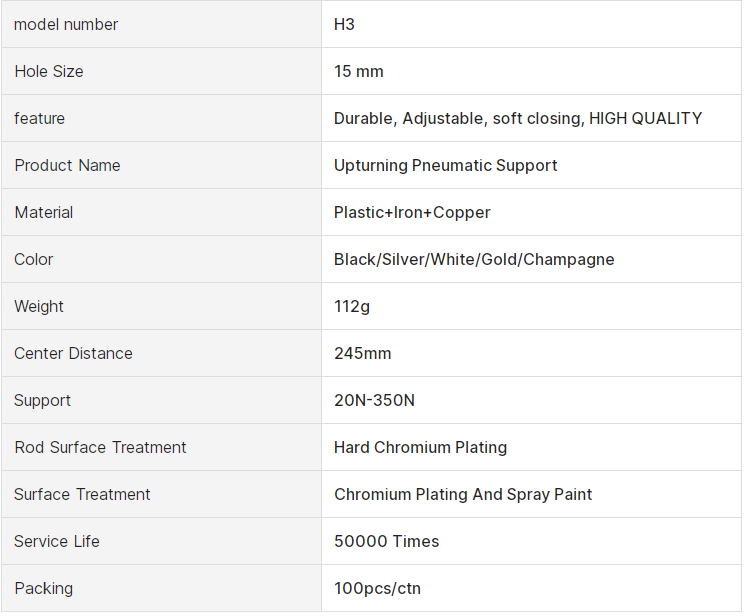This screenshot has width=747, height=616.
Task: Click the 'Rod Surface Treatment' label
Action: pos(100,447)
